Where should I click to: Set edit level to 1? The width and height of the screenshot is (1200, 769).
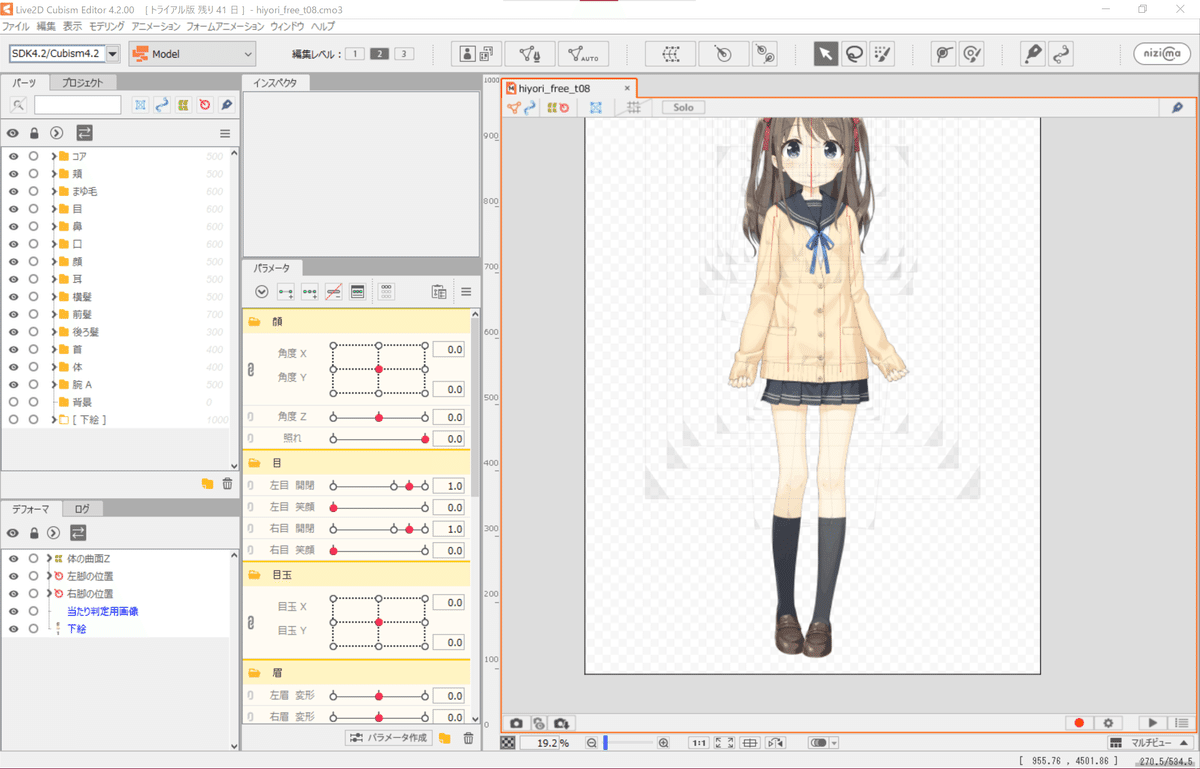click(x=354, y=54)
